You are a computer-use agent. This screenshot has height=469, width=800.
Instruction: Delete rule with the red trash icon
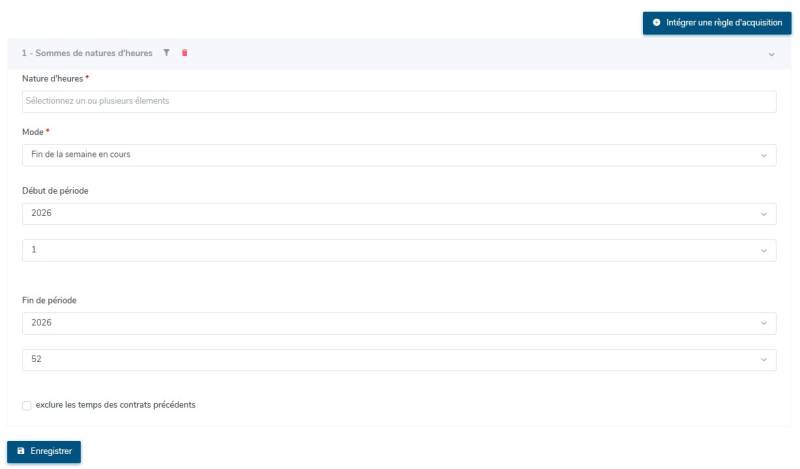coord(184,53)
